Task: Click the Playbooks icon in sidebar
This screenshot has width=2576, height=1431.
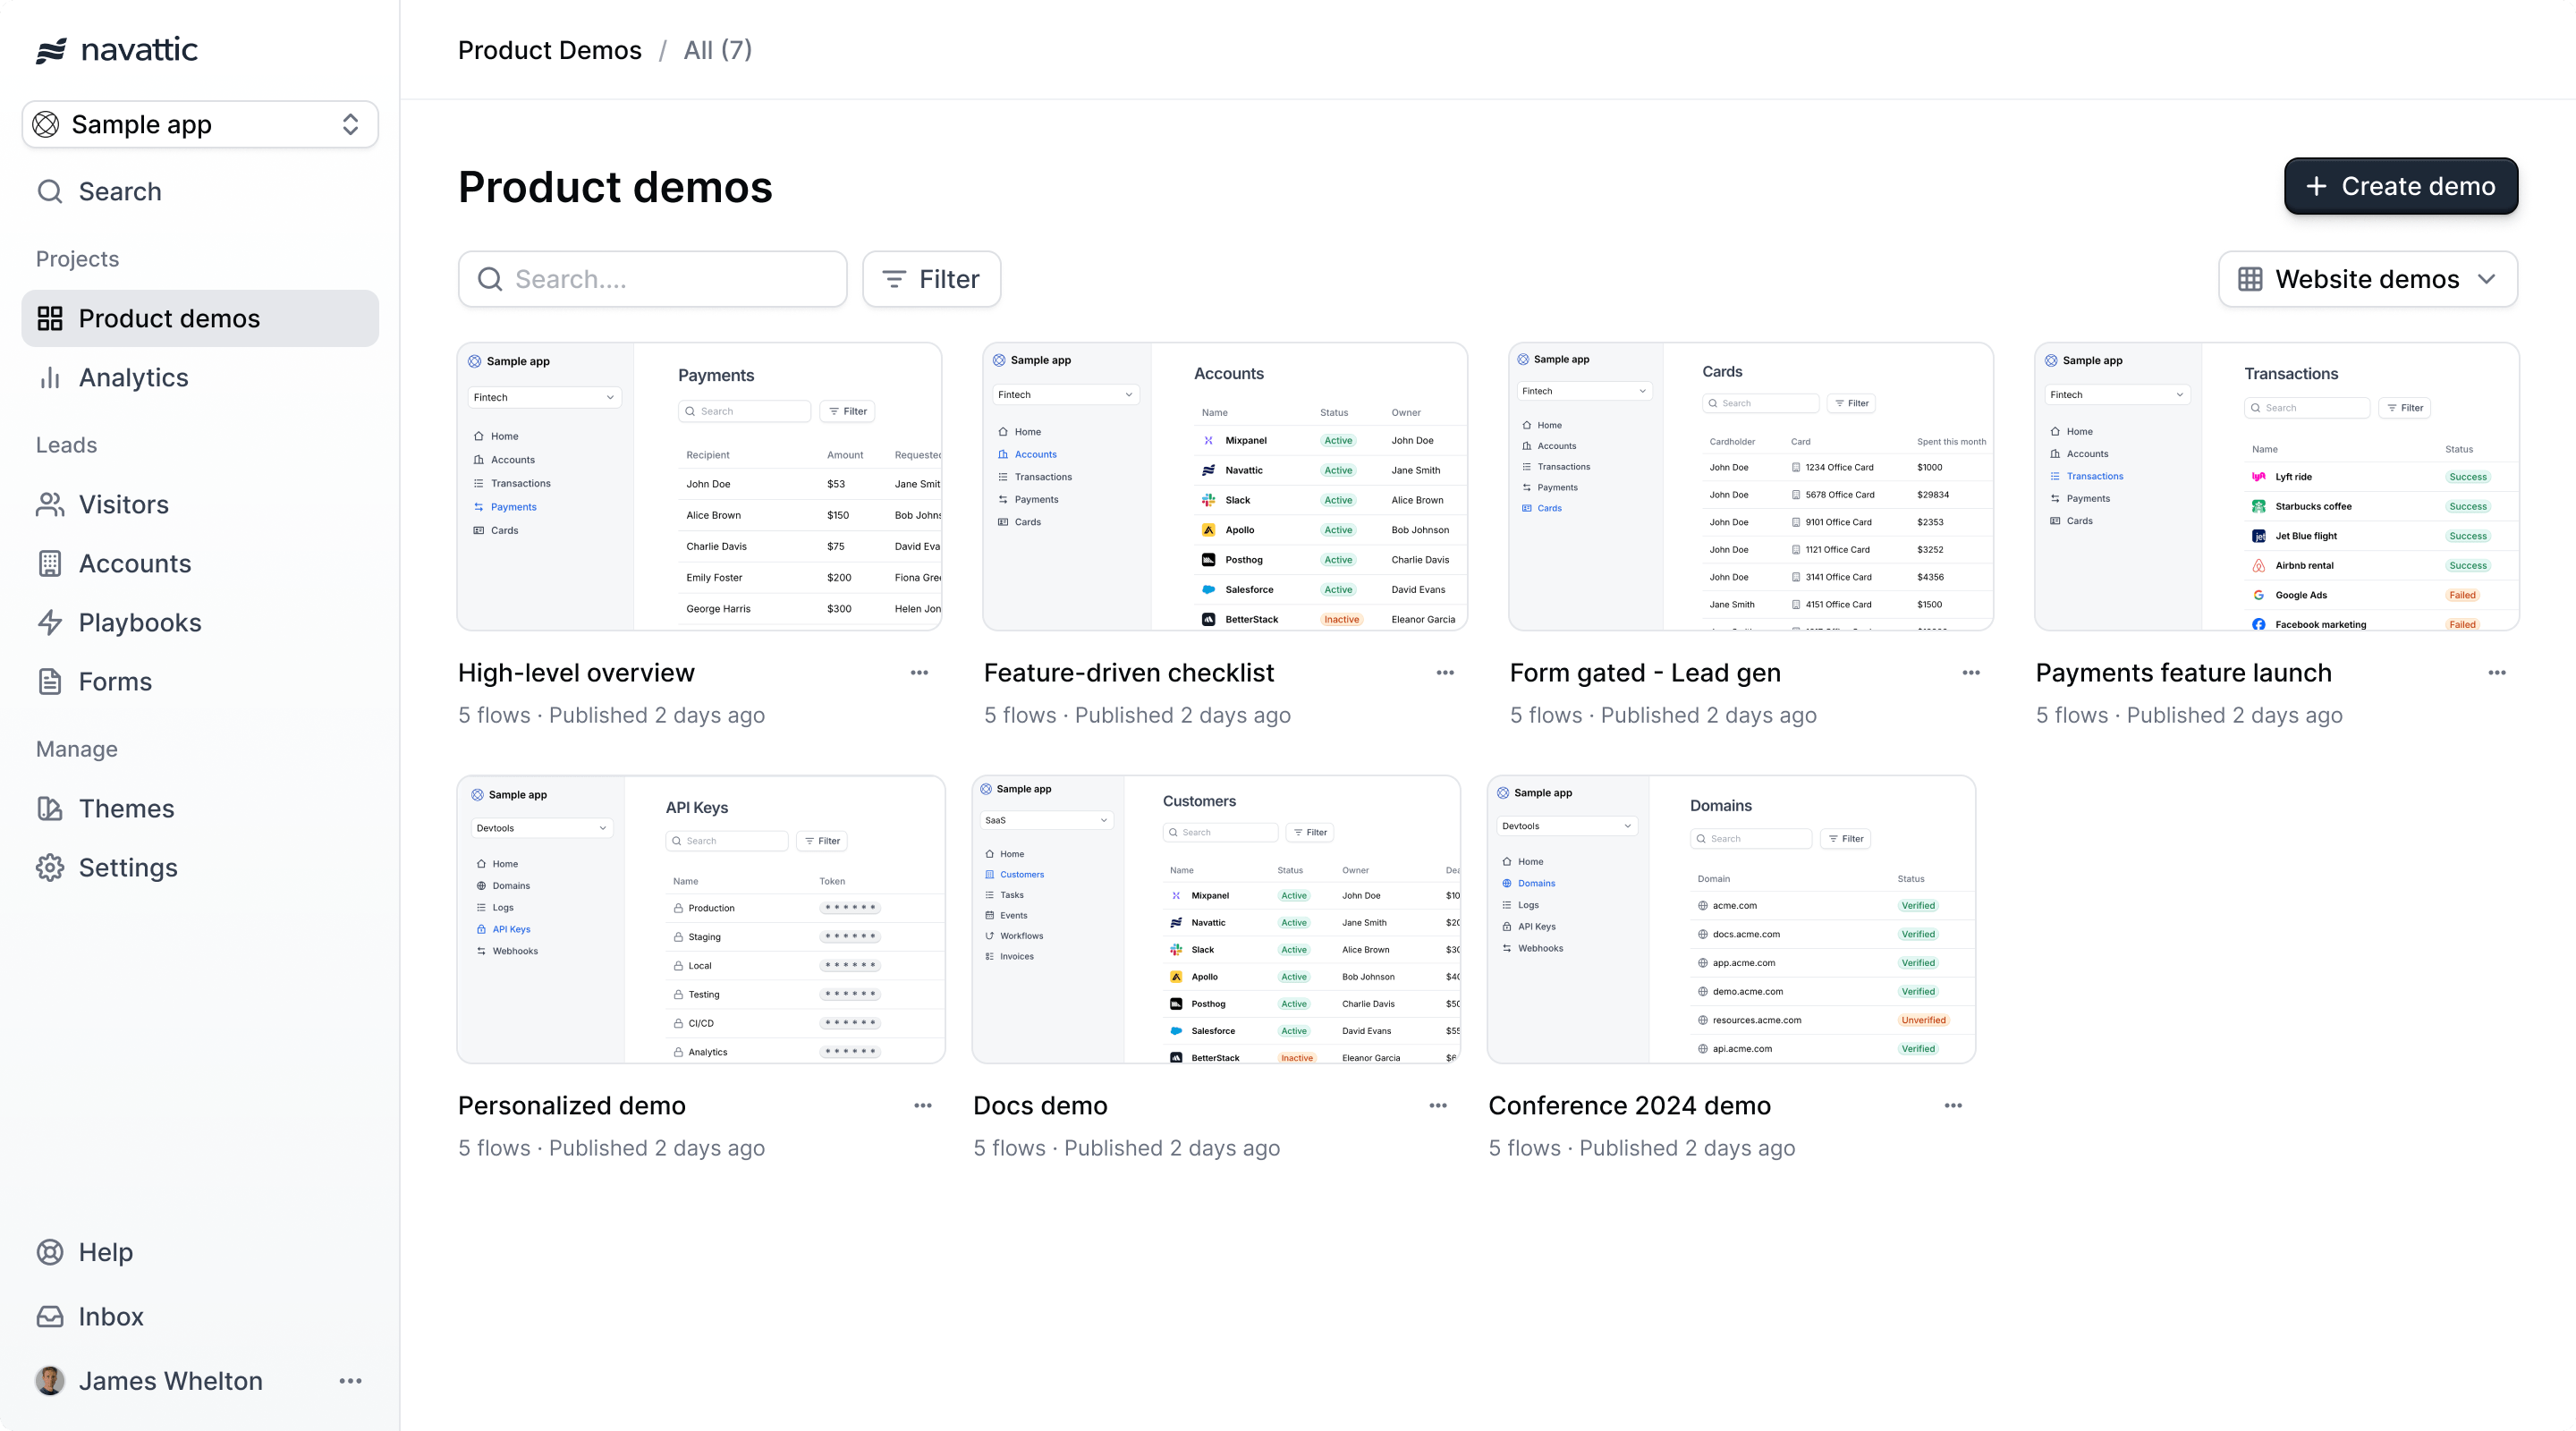Action: (x=49, y=622)
